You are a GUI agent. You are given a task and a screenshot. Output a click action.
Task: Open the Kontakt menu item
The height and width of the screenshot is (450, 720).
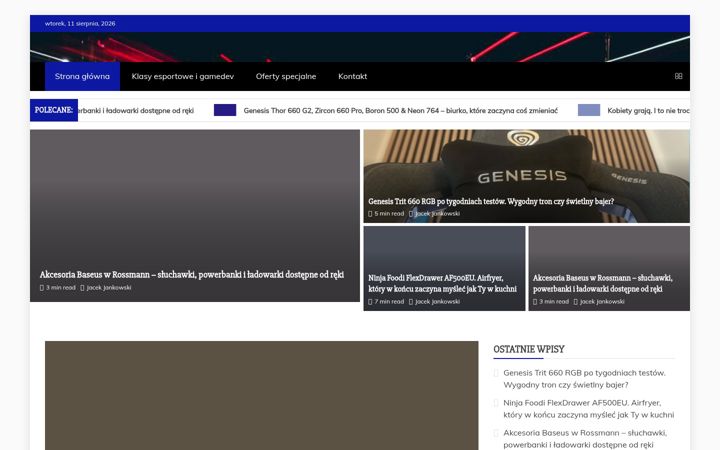353,76
